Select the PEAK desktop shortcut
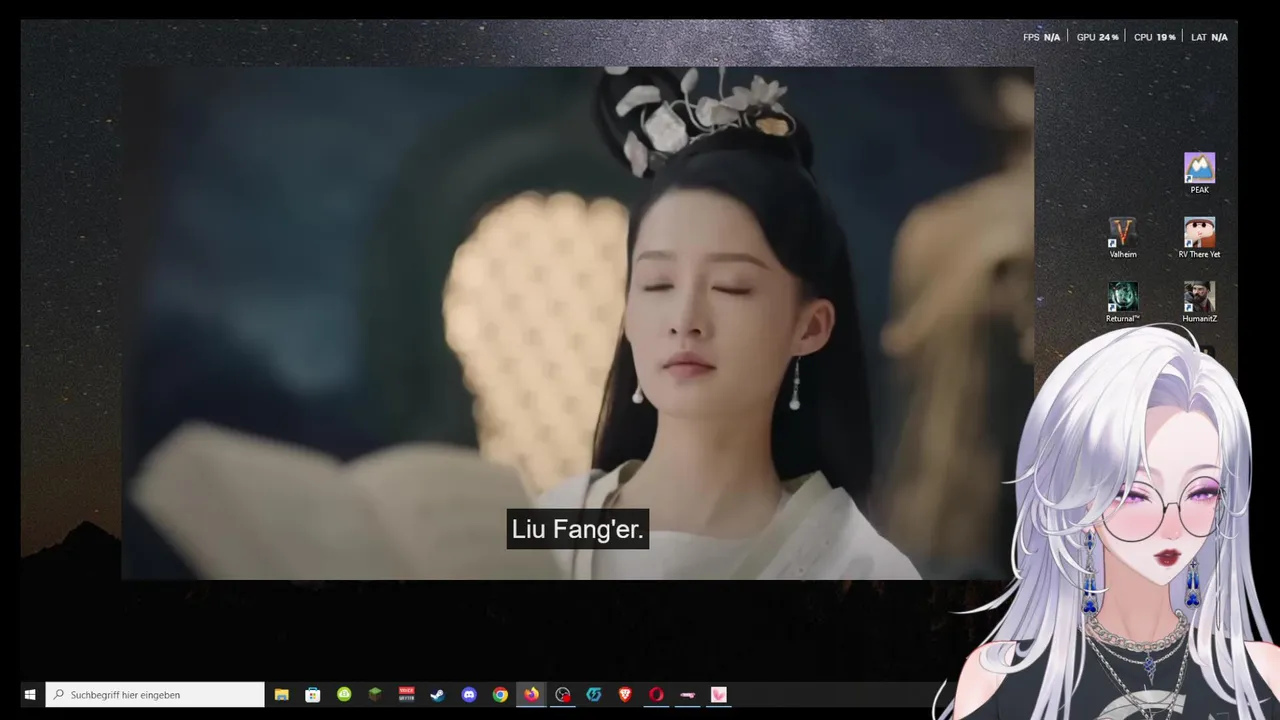Viewport: 1280px width, 720px height. (1199, 173)
